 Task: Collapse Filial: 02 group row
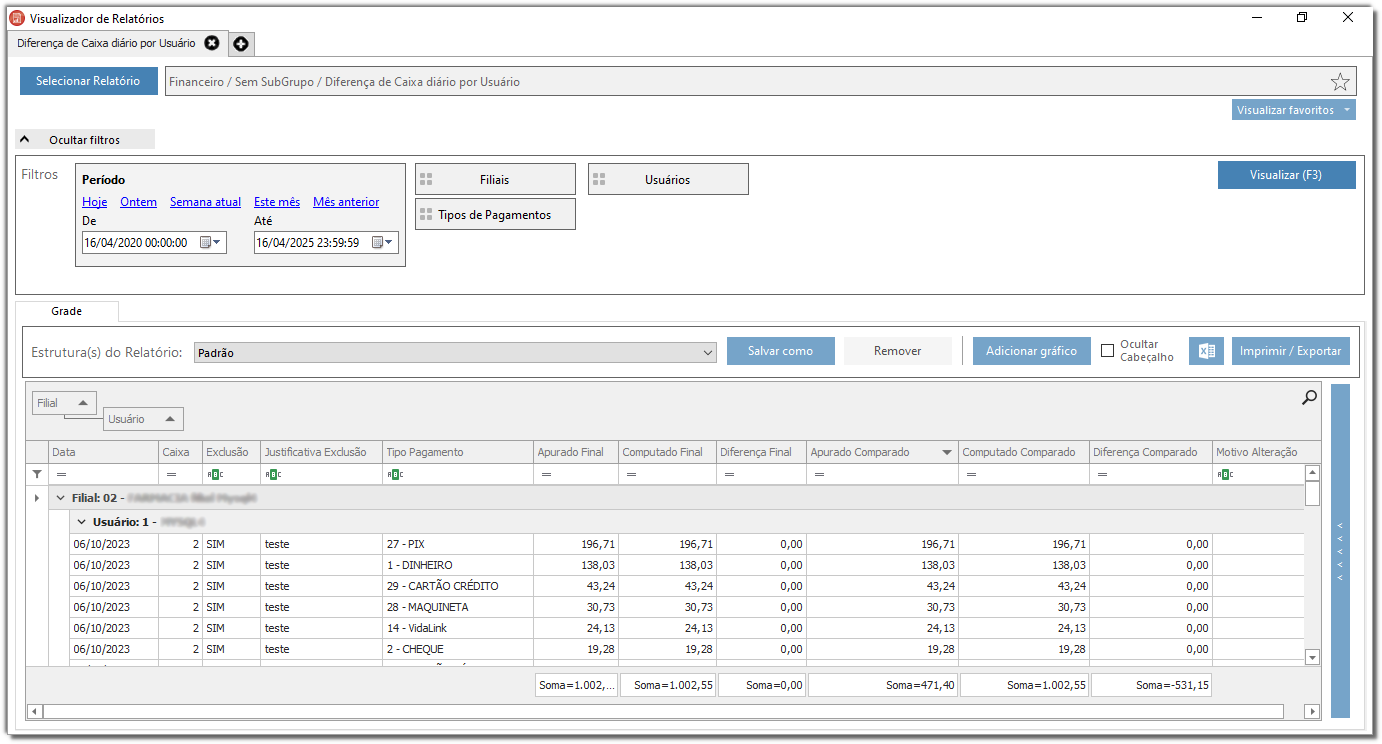click(x=60, y=497)
